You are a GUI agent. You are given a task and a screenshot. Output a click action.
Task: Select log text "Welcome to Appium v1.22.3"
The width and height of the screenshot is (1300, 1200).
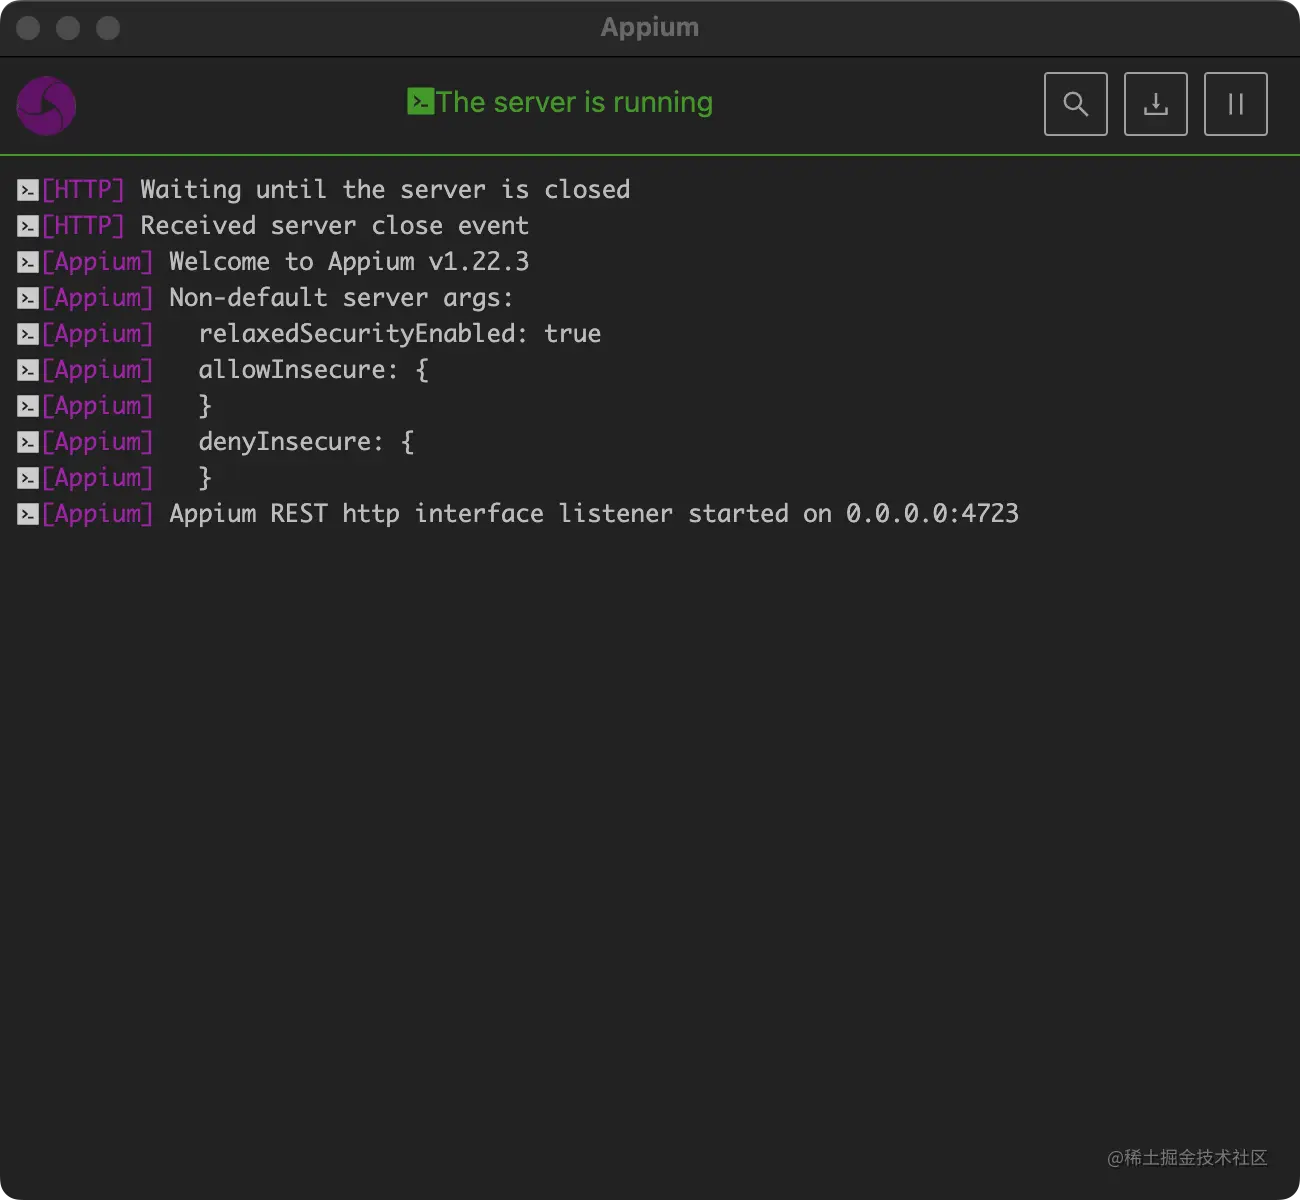tap(349, 262)
